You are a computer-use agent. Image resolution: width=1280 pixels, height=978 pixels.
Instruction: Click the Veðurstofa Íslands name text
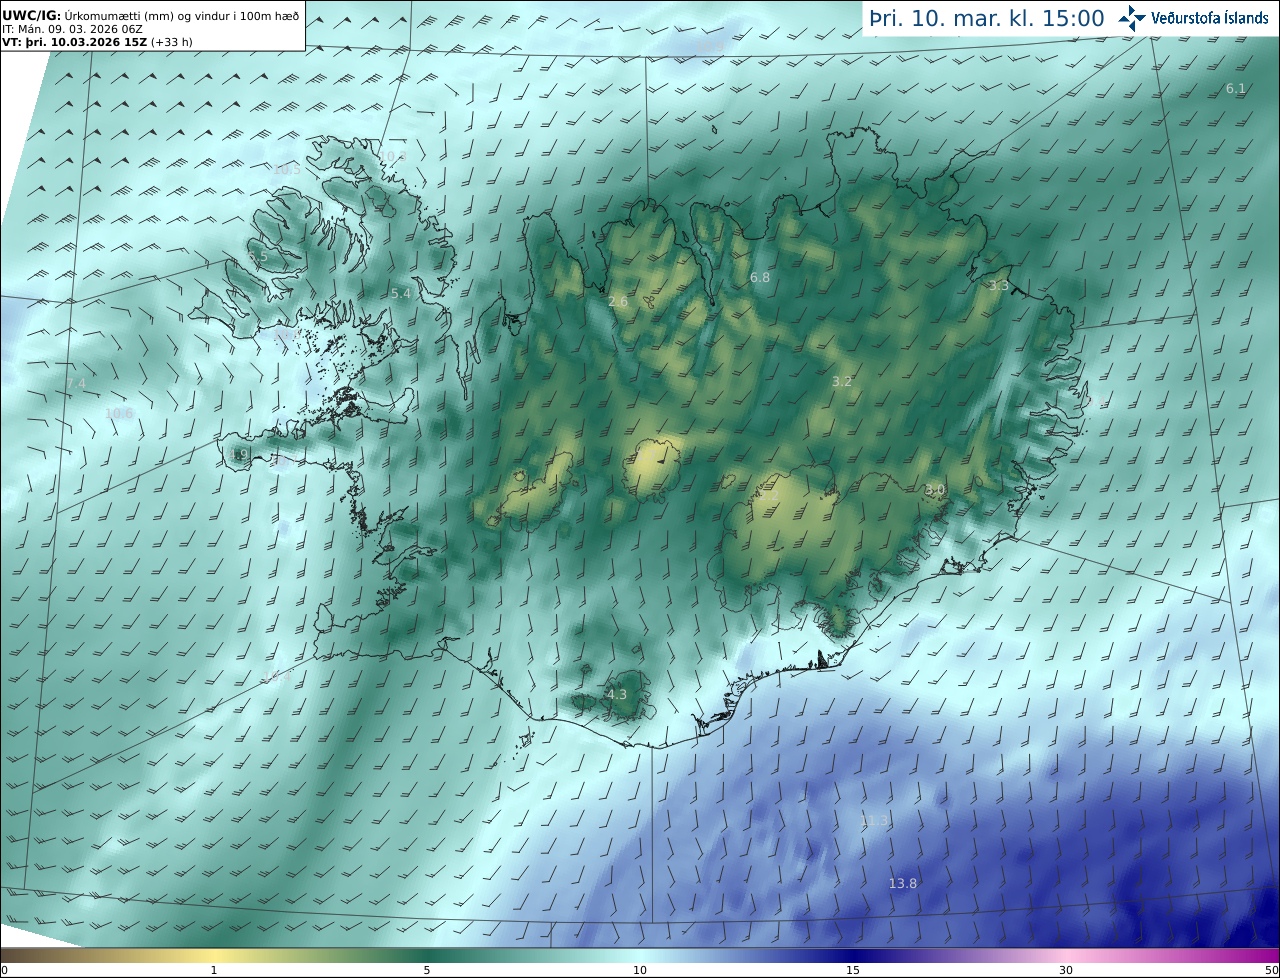(1210, 18)
